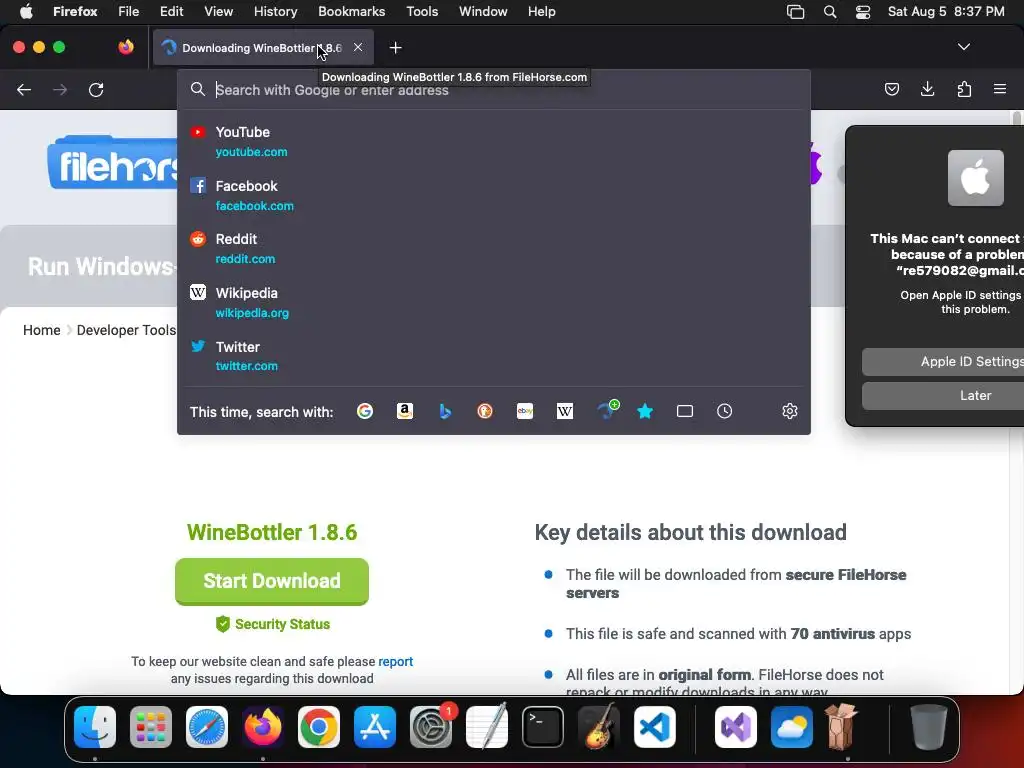Open a new tab
This screenshot has height=768, width=1024.
[395, 48]
